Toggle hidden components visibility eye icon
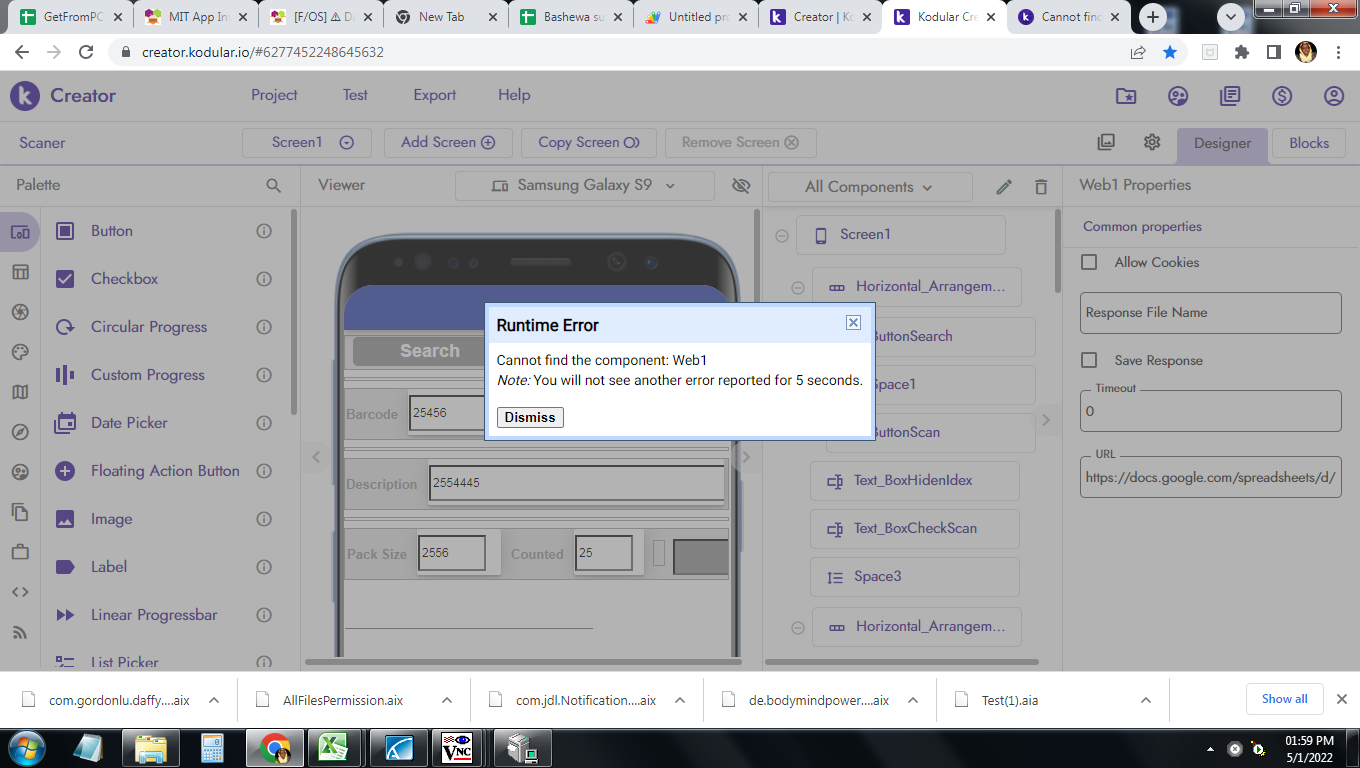The image size is (1360, 768). [740, 186]
